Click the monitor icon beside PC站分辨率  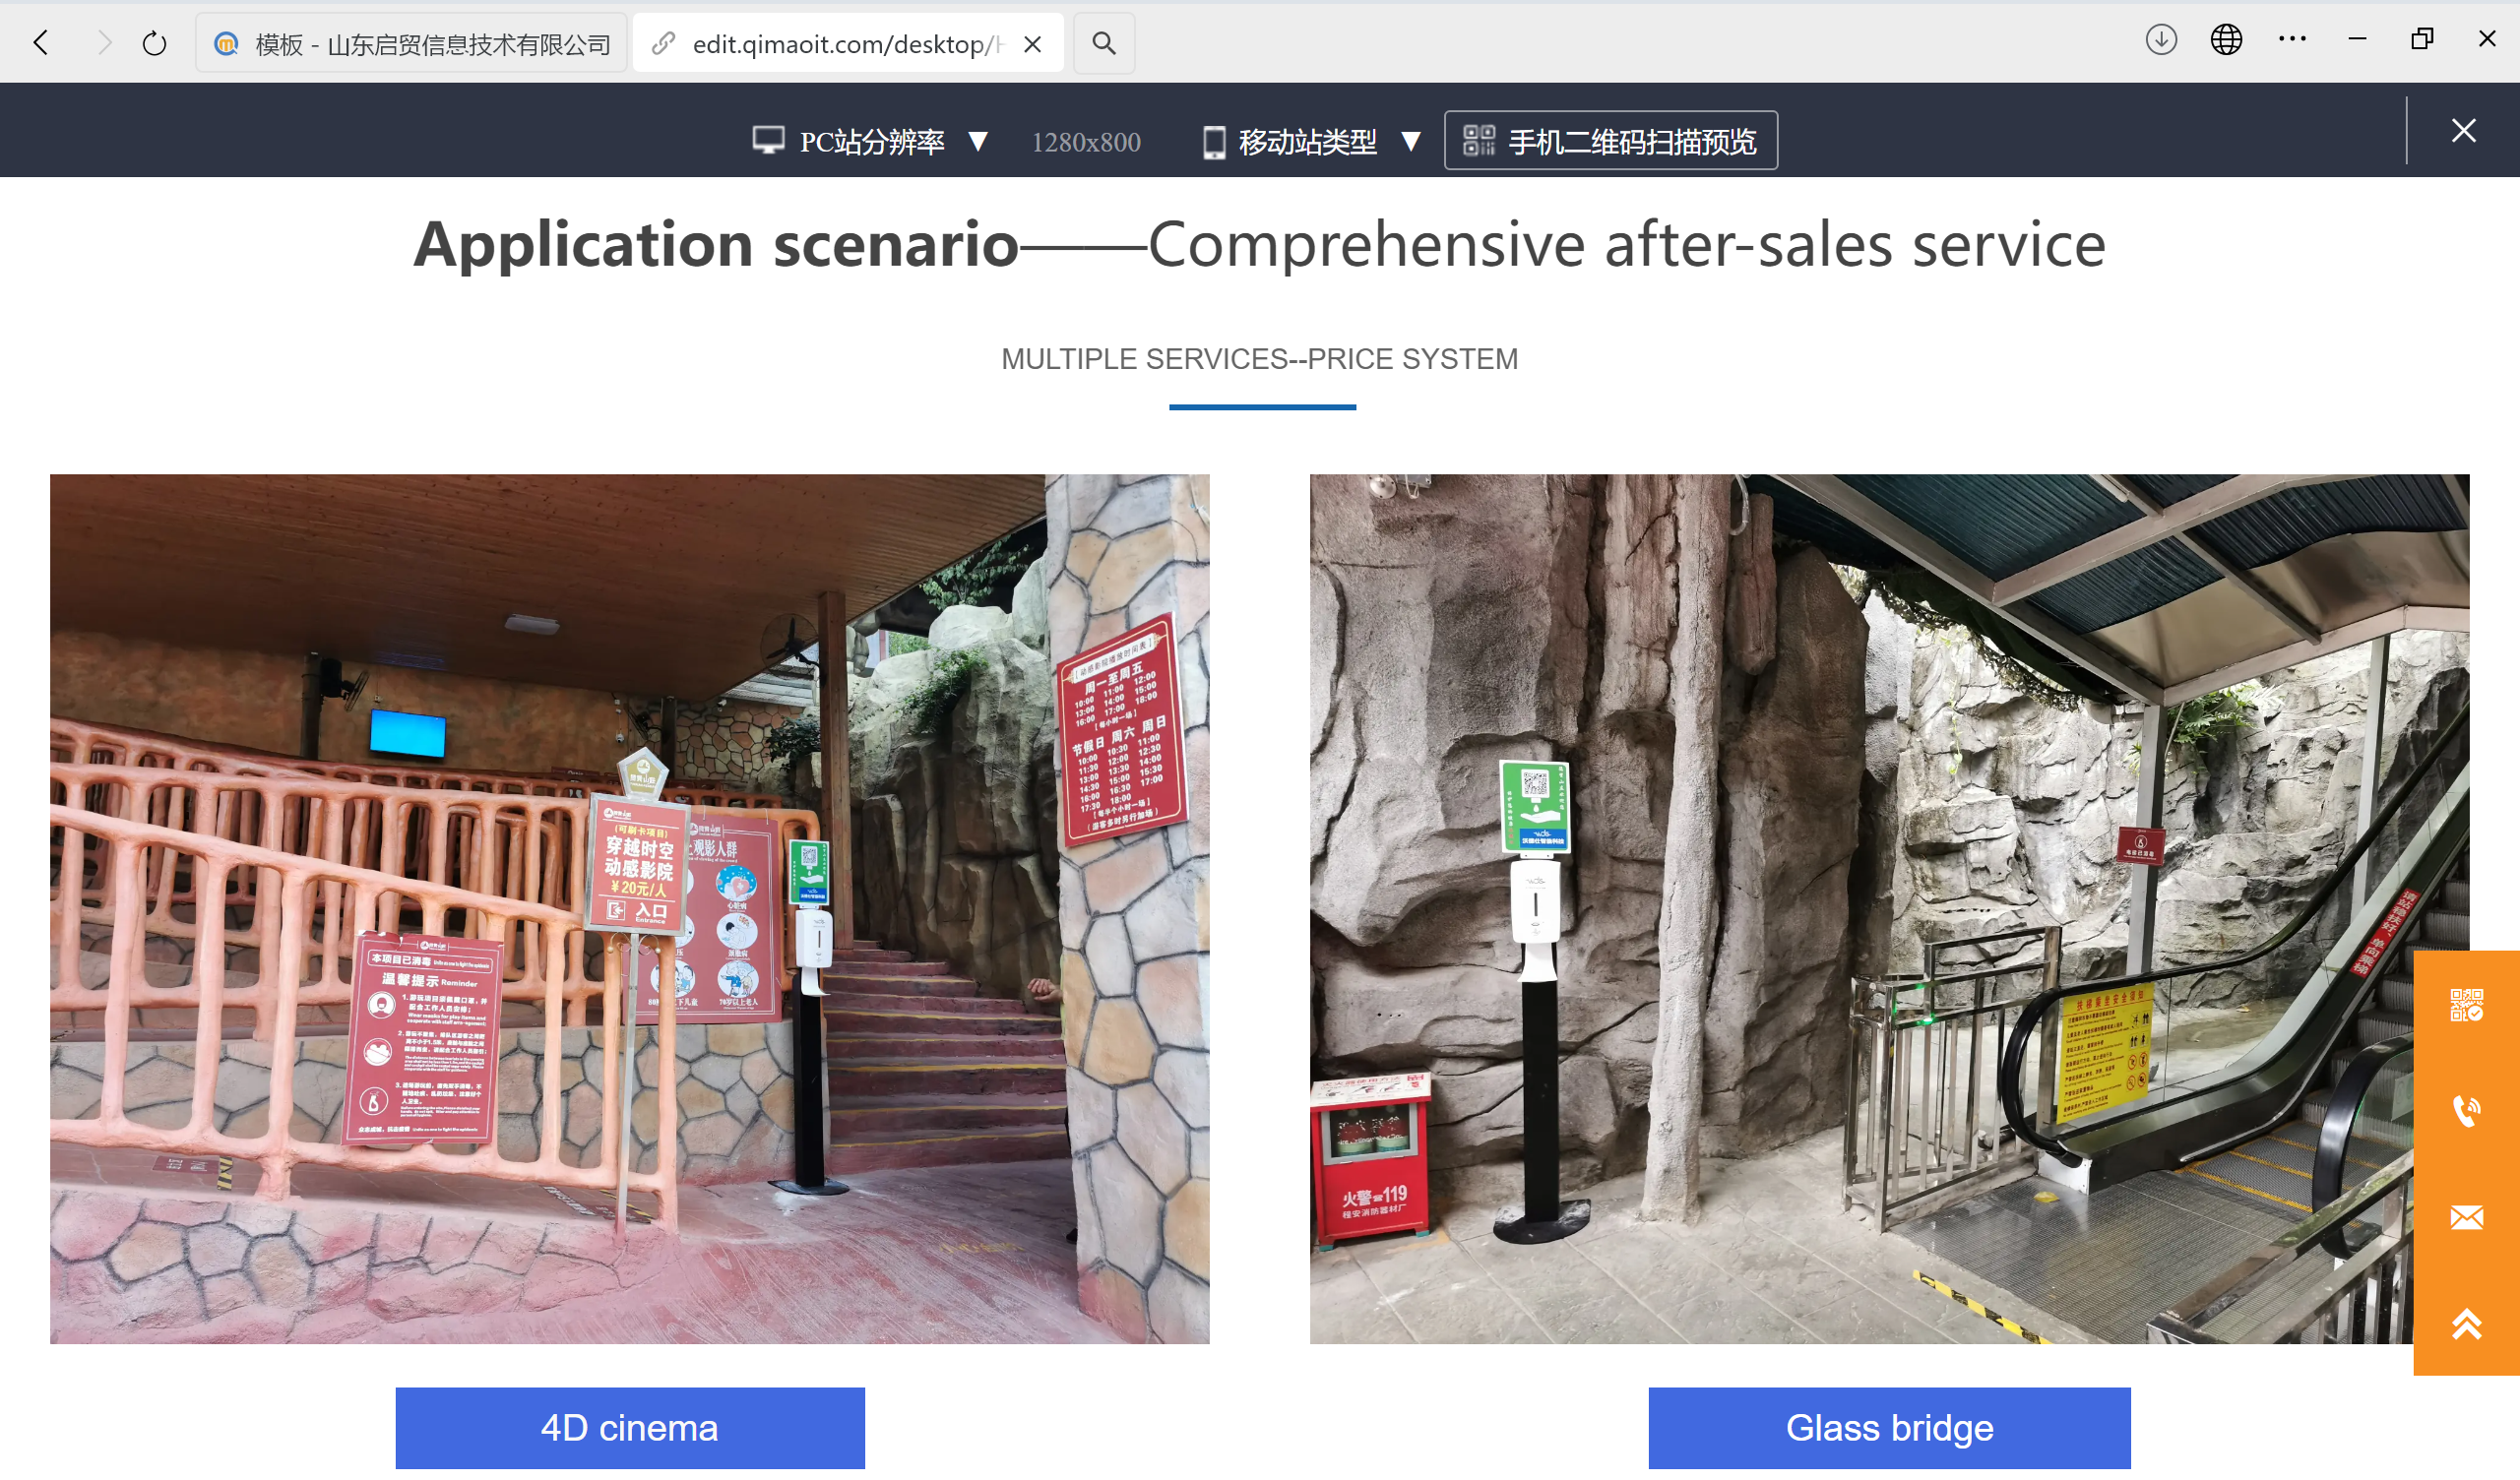tap(769, 141)
